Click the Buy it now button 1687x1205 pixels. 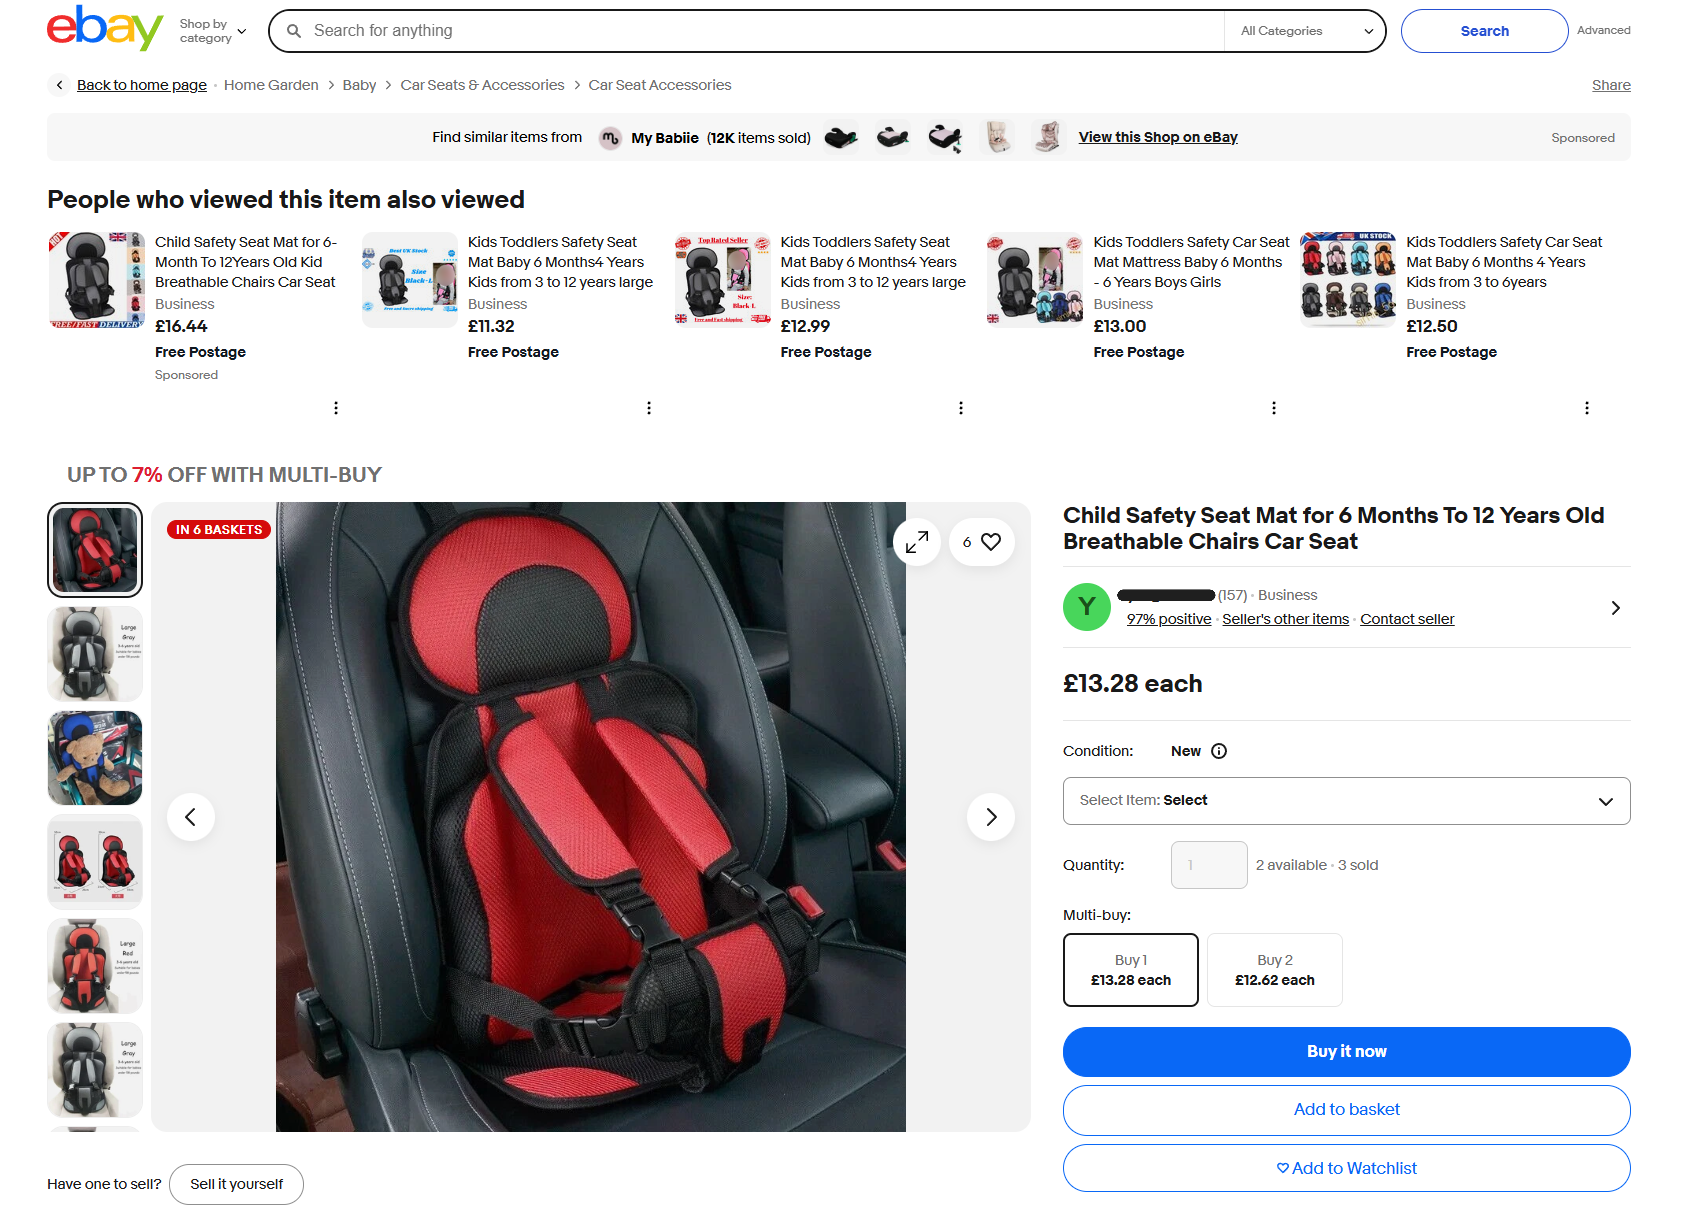click(x=1347, y=1052)
